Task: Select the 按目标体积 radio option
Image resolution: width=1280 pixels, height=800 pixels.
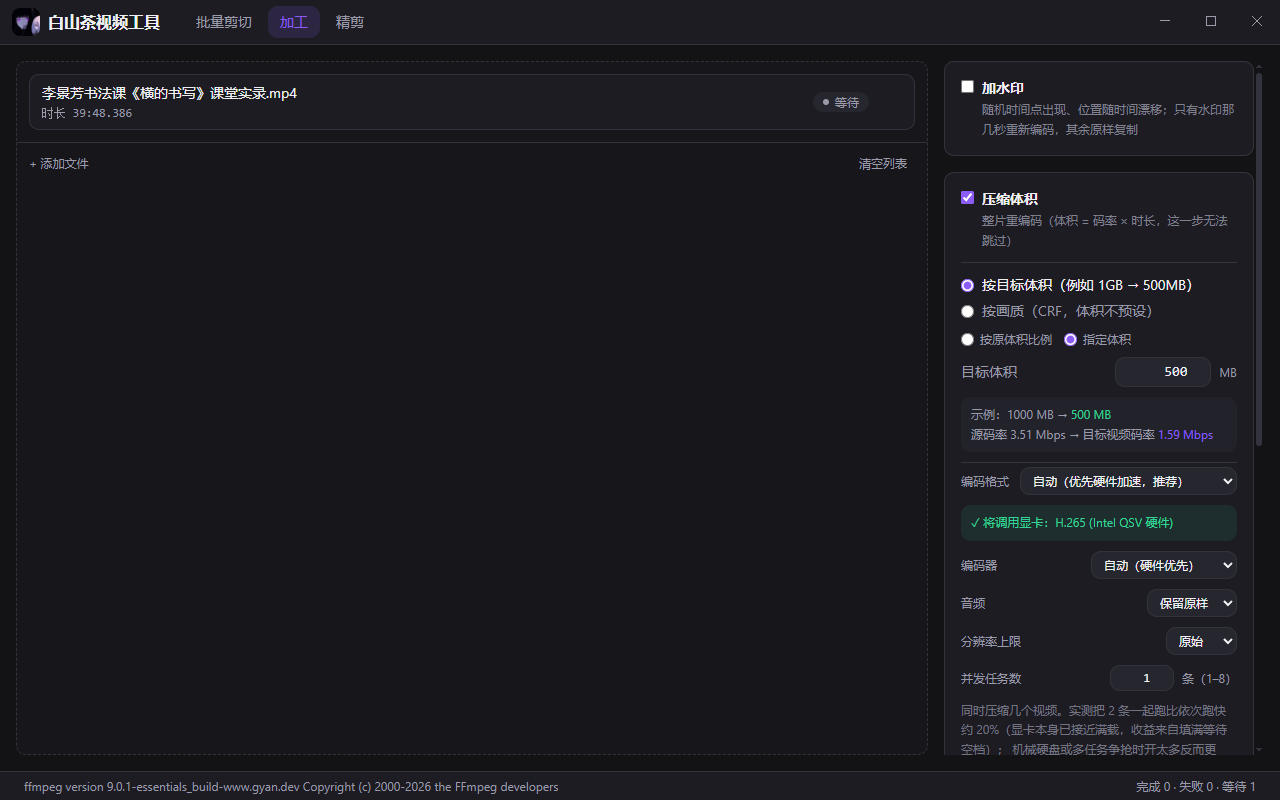Action: click(967, 285)
